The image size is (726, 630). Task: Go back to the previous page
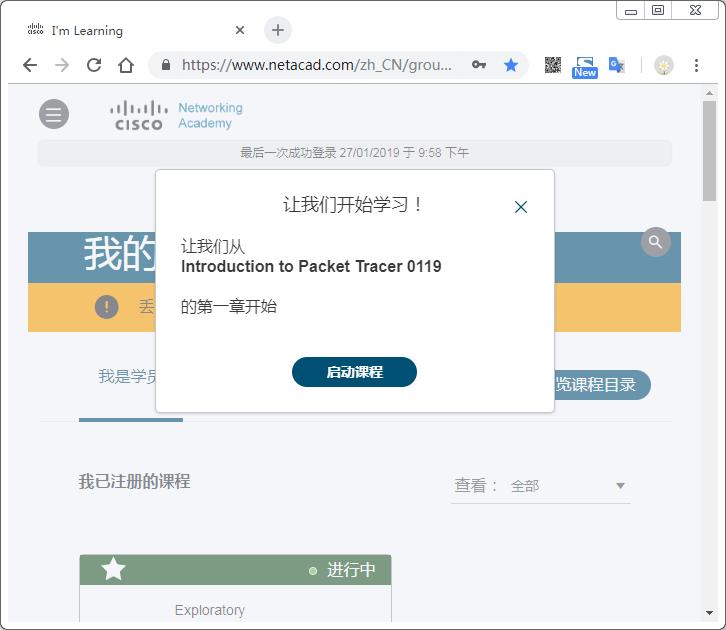30,65
